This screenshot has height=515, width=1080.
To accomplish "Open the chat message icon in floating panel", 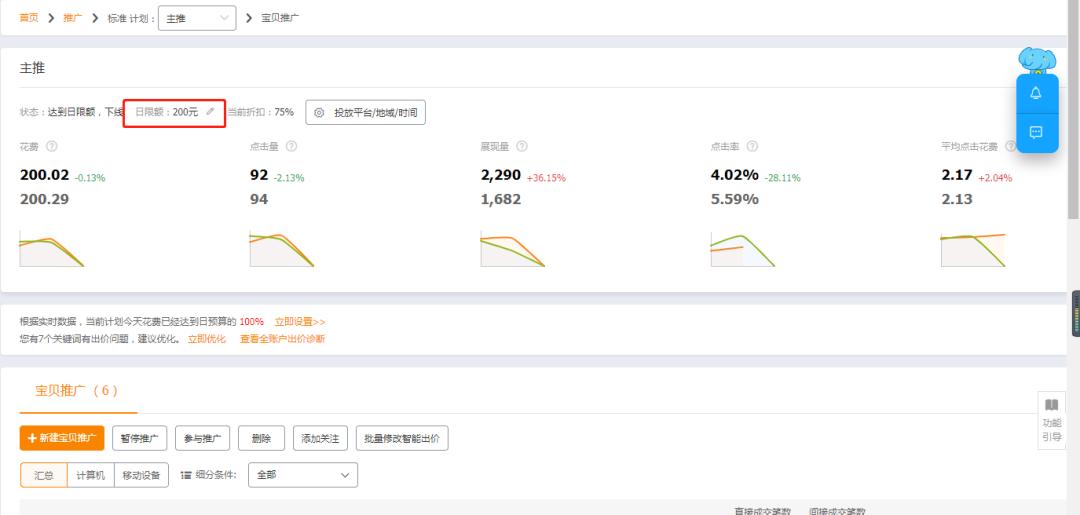I will (x=1036, y=132).
